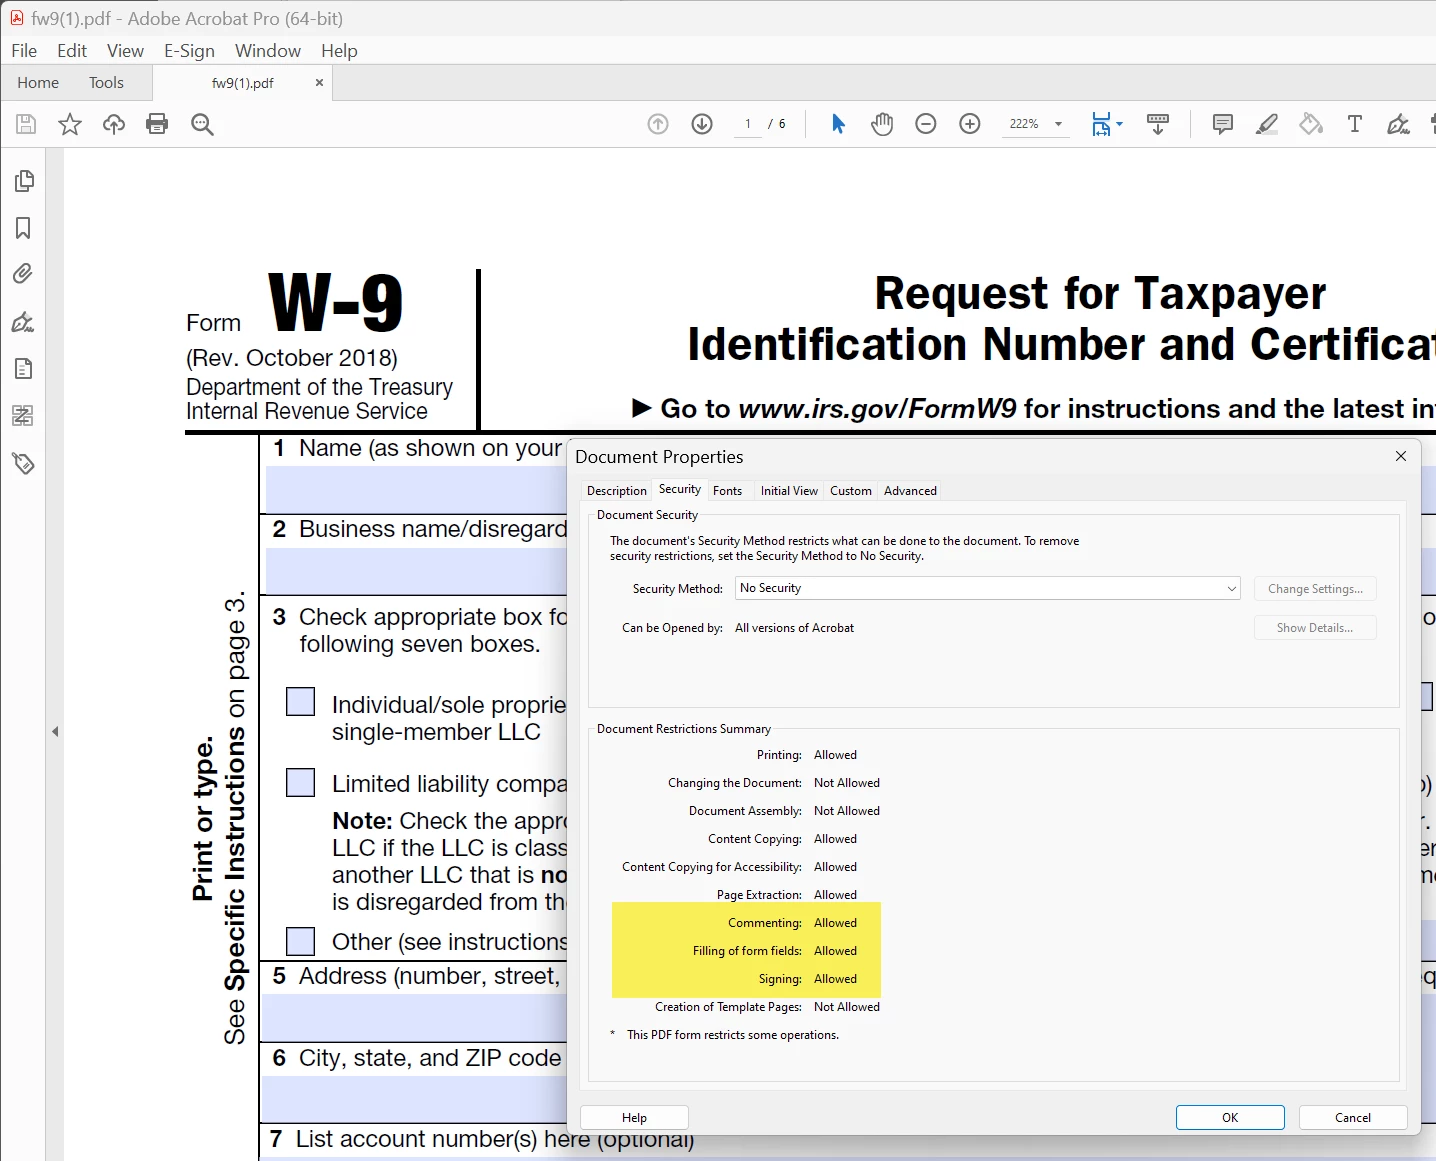
Task: Switch to the Fonts tab
Action: (x=727, y=491)
